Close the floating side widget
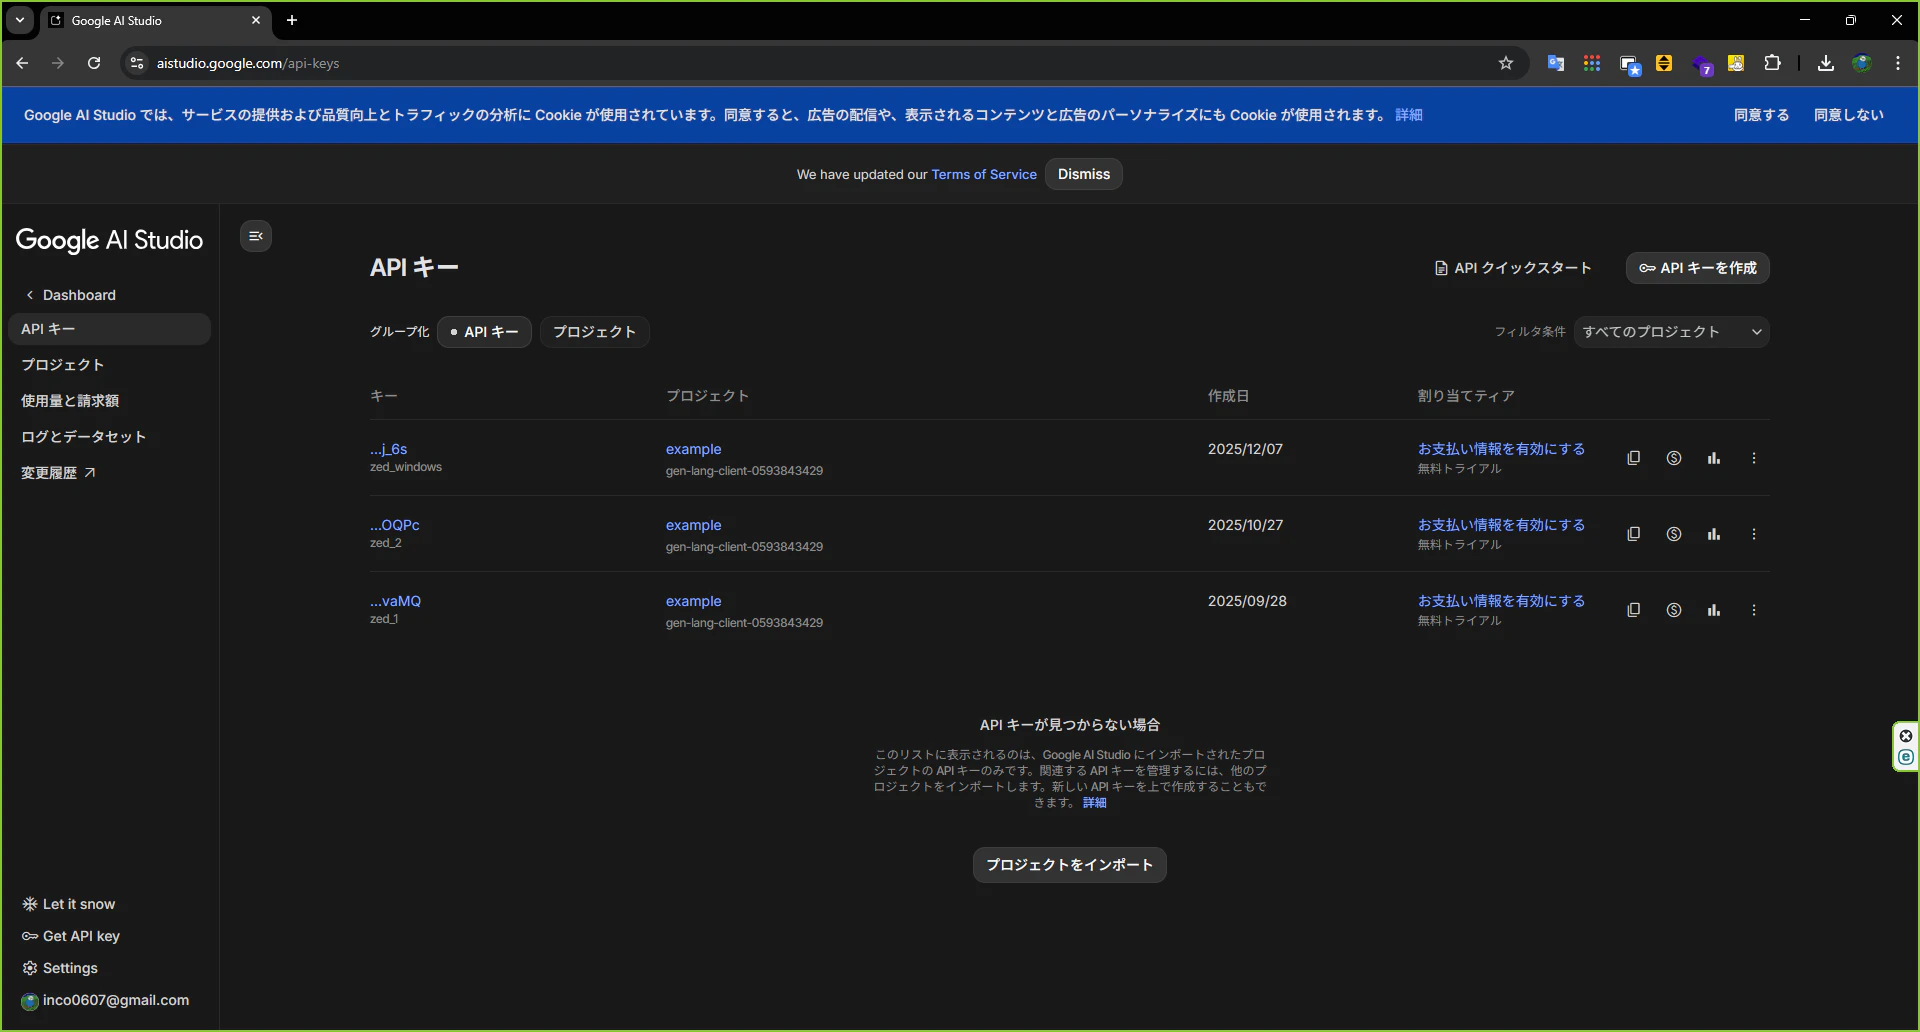This screenshot has width=1920, height=1032. coord(1906,736)
